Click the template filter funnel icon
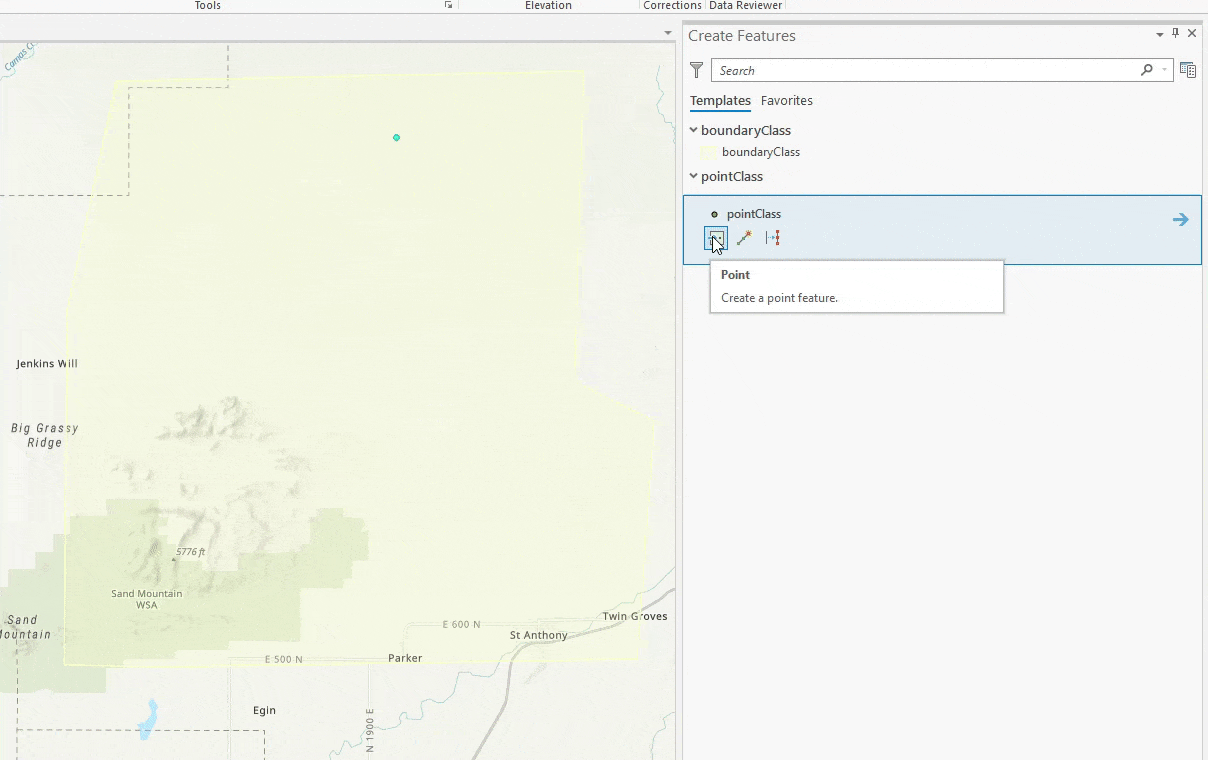1208x760 pixels. pos(697,70)
